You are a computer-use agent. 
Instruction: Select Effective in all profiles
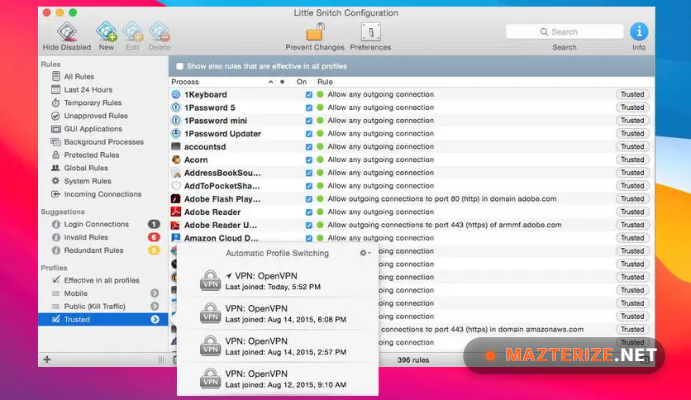[103, 280]
